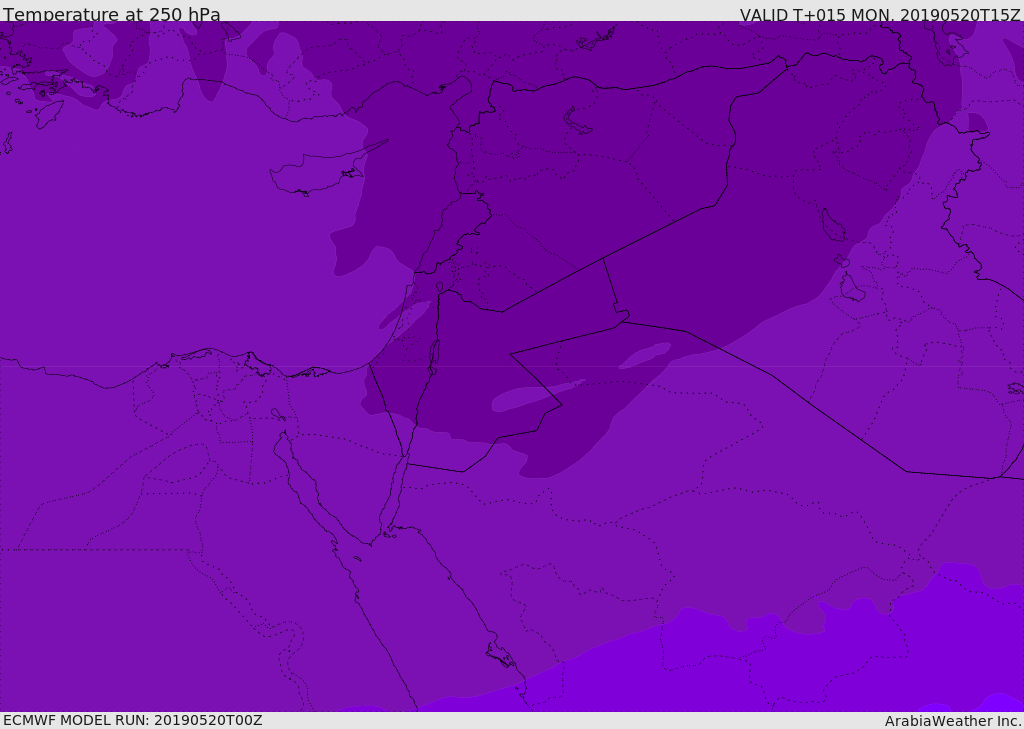
Task: Click the 'ArabiaWeather Inc.' credit text
Action: point(953,721)
